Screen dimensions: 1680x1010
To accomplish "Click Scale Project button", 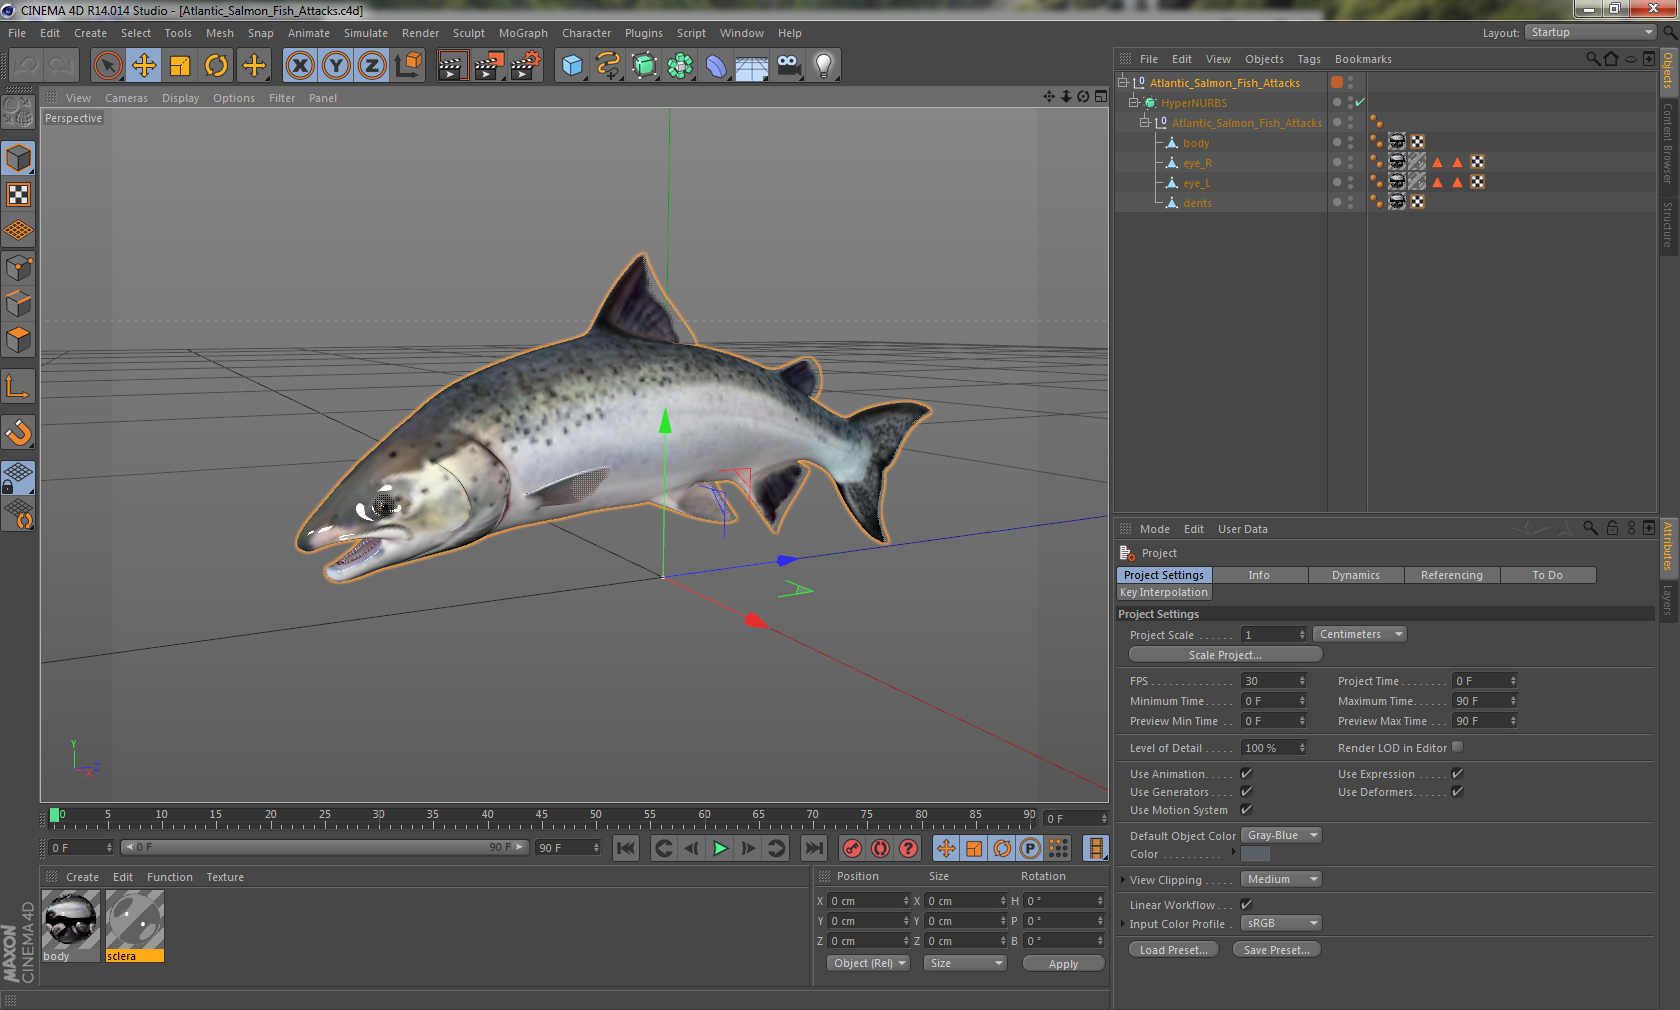I will (1225, 655).
